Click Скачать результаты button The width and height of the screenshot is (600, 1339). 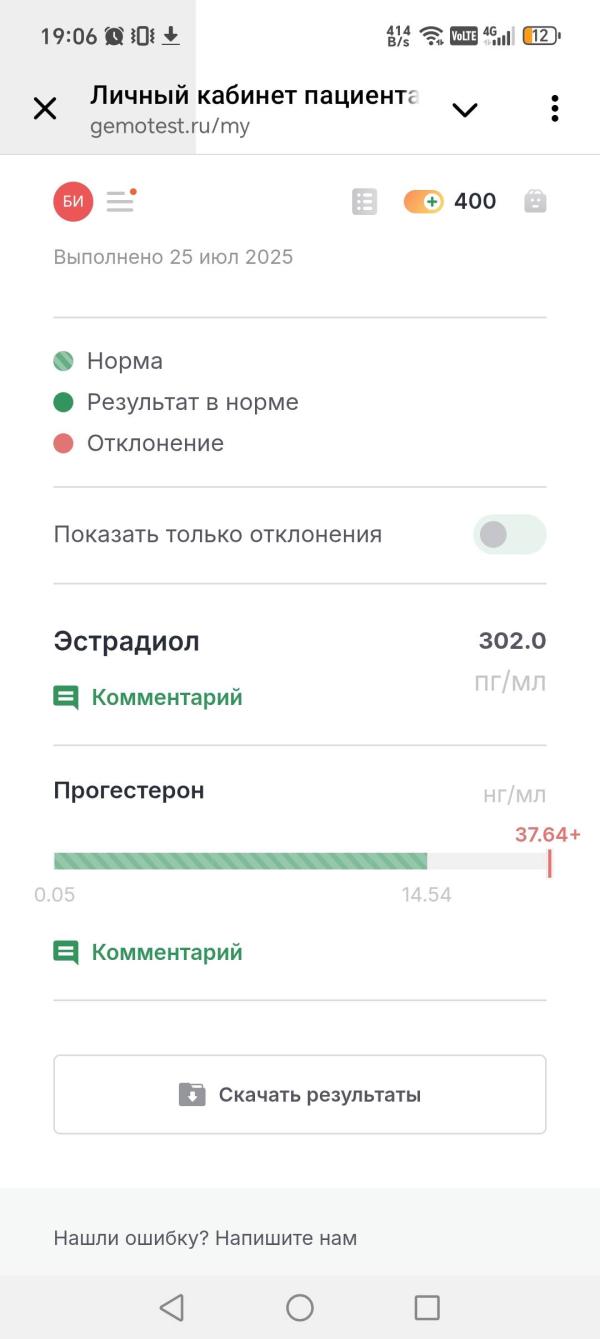click(x=300, y=1094)
